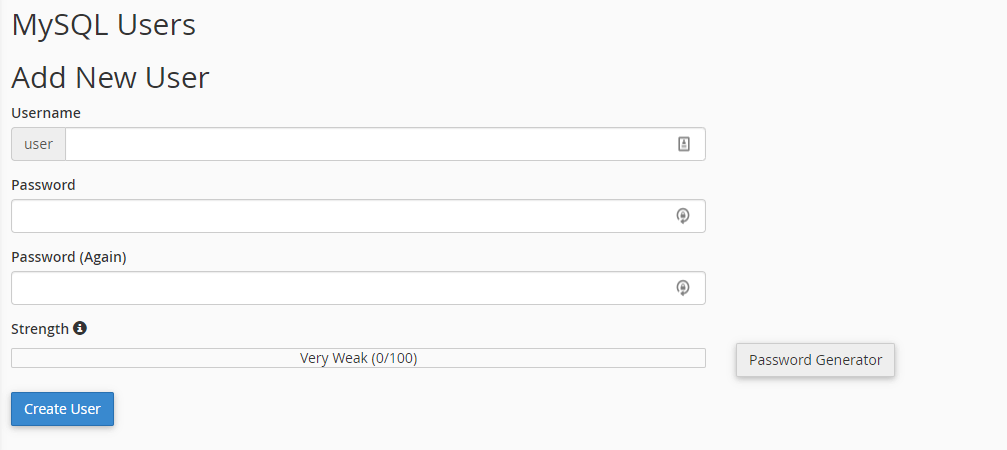1007x450 pixels.
Task: Click the "Add New User" heading
Action: pos(110,78)
